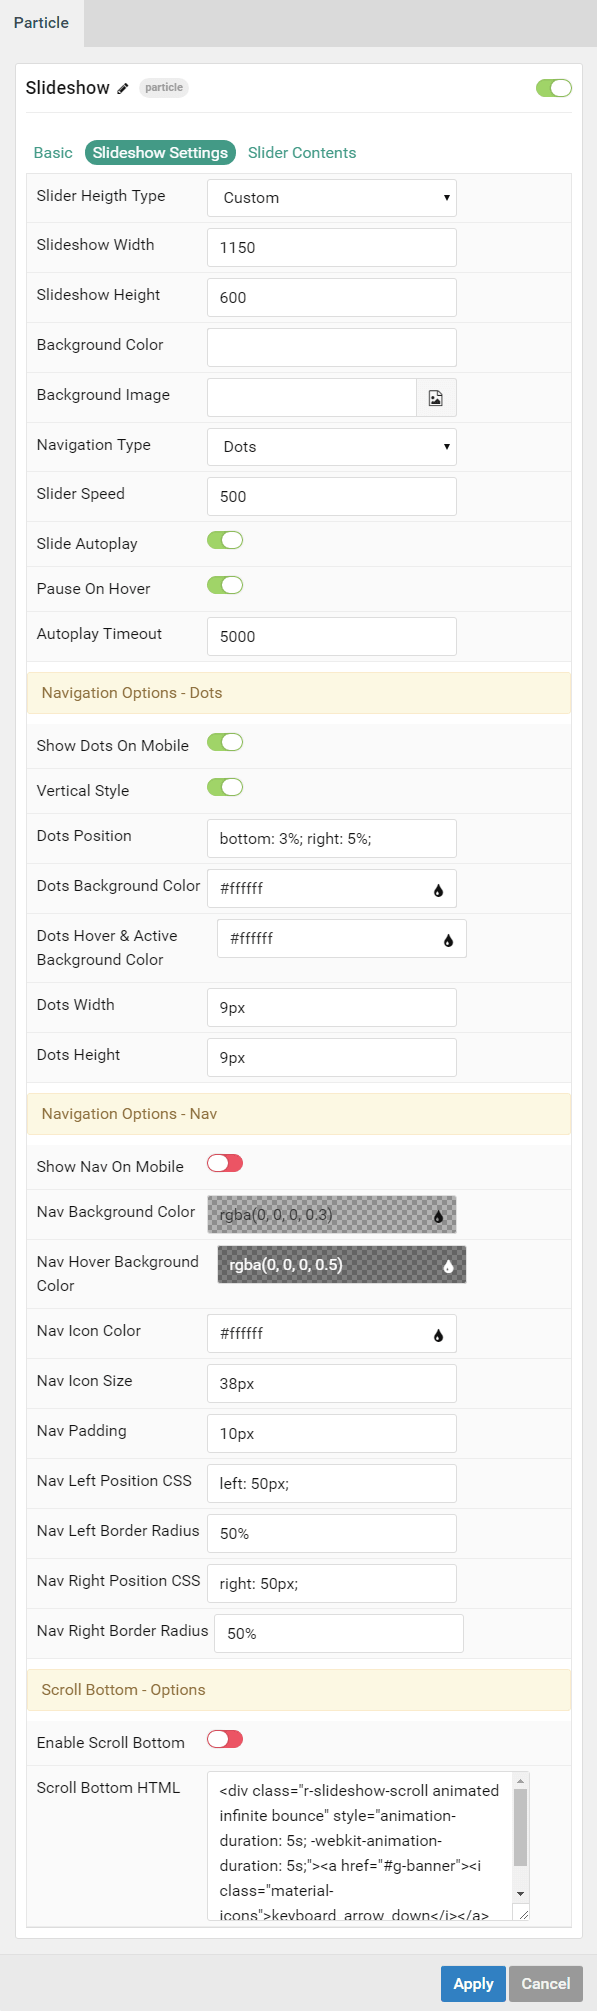Toggle the Slide Autoplay switch
Viewport: 597px width, 2011px height.
(x=225, y=541)
